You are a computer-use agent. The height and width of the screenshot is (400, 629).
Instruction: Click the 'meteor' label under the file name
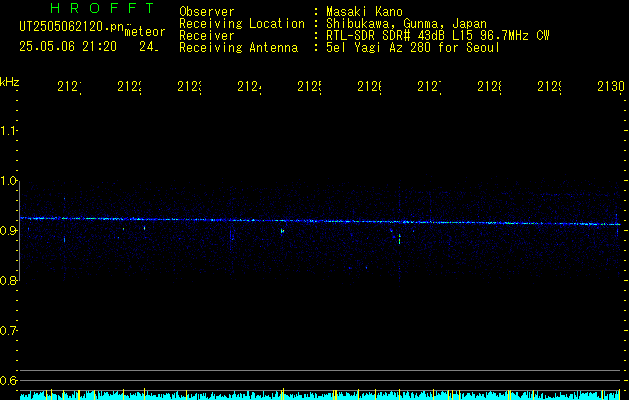point(145,32)
